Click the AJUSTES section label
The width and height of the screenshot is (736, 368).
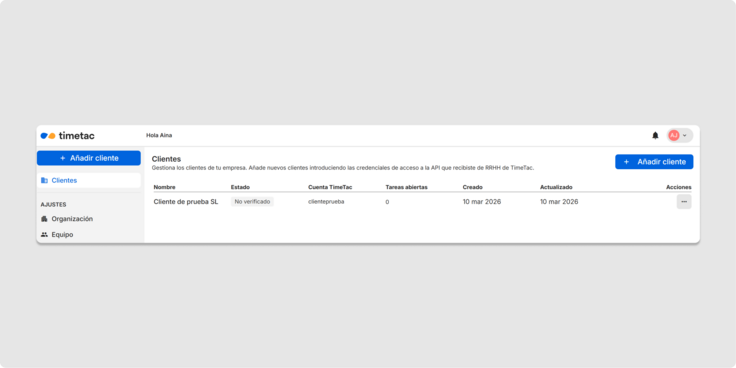point(54,205)
